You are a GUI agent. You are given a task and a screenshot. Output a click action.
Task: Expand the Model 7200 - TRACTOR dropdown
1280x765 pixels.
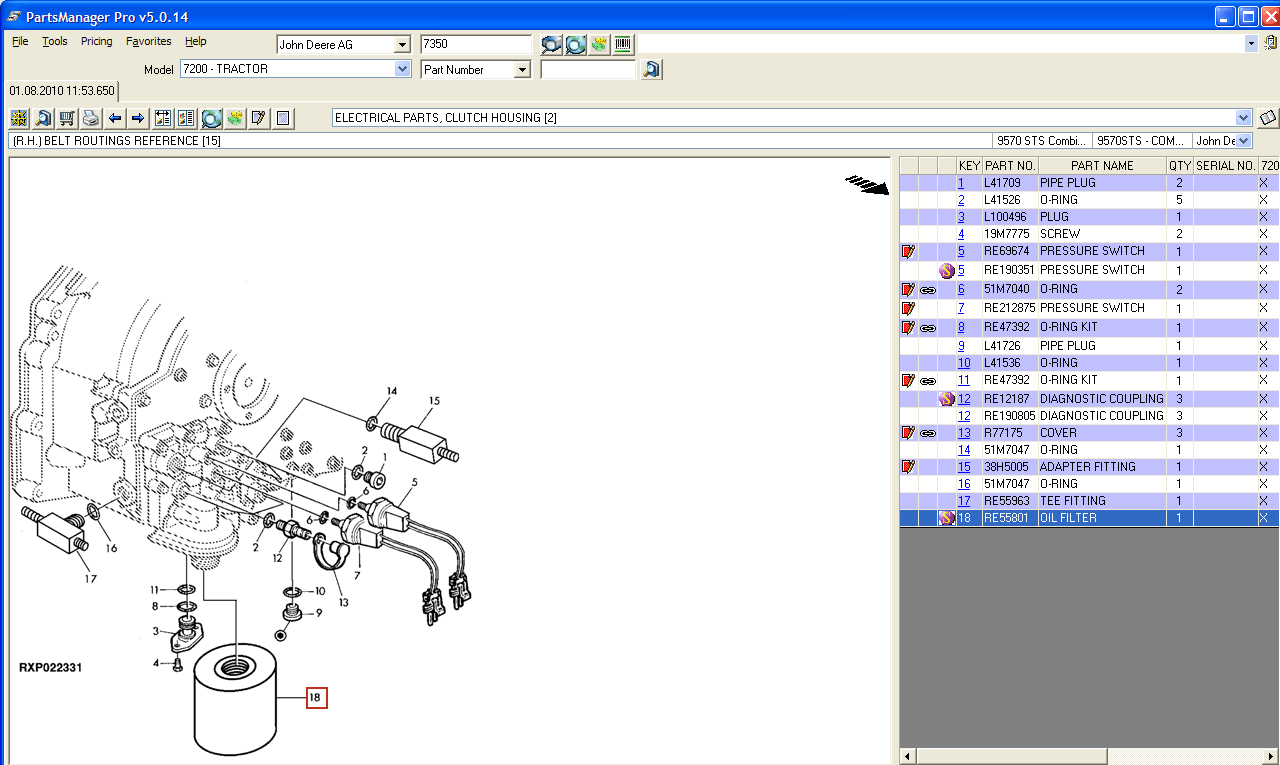tap(402, 69)
